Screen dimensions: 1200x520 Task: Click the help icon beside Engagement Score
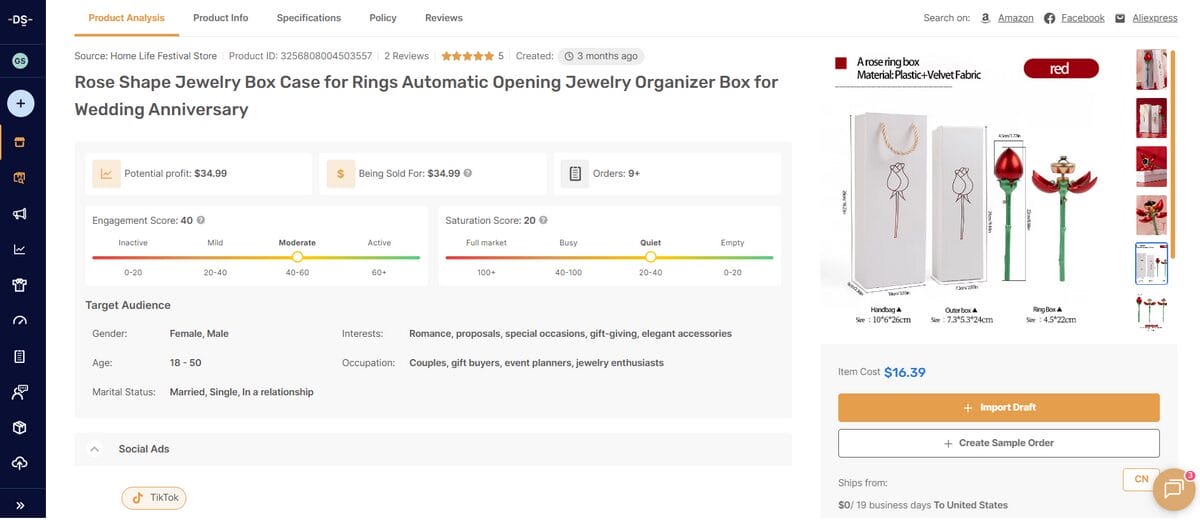pos(201,220)
